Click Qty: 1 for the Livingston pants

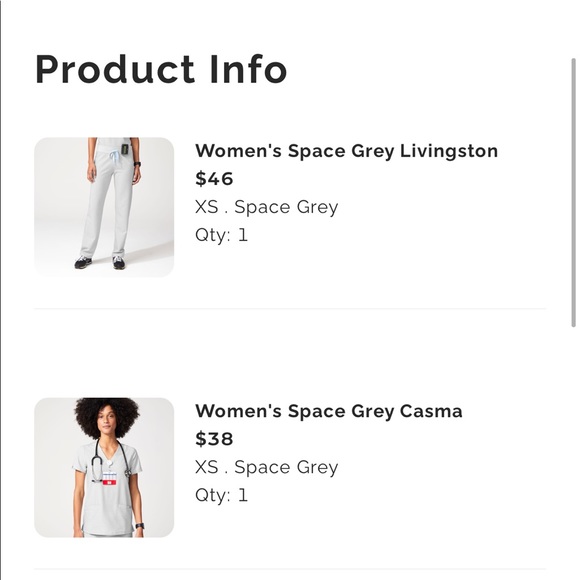[x=221, y=235]
